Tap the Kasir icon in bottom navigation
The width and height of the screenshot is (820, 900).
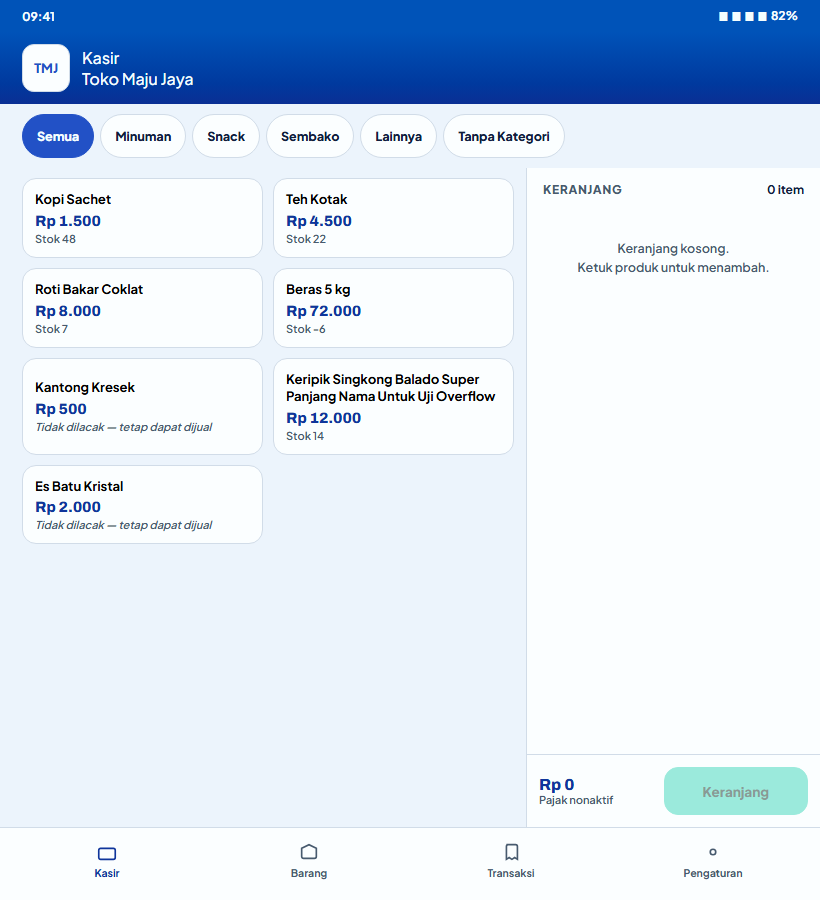pyautogui.click(x=107, y=854)
